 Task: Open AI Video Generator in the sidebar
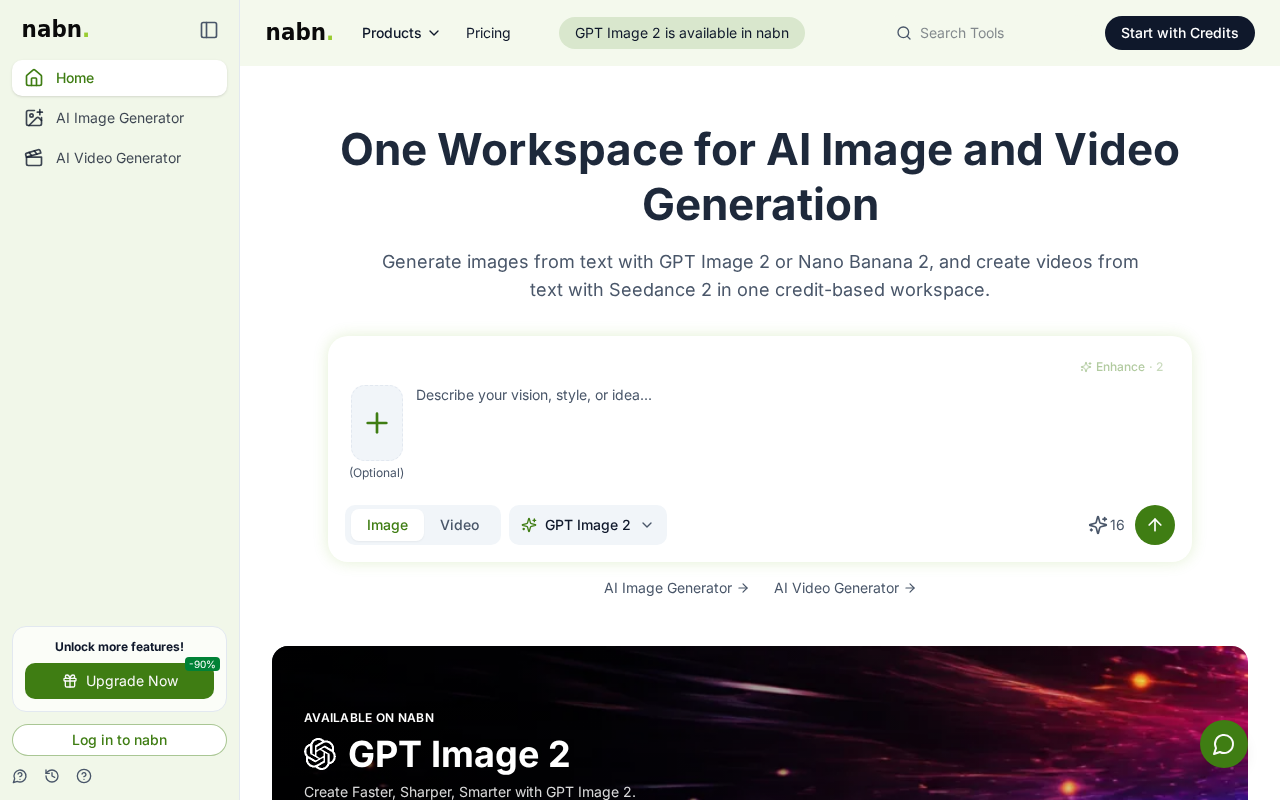(x=120, y=158)
